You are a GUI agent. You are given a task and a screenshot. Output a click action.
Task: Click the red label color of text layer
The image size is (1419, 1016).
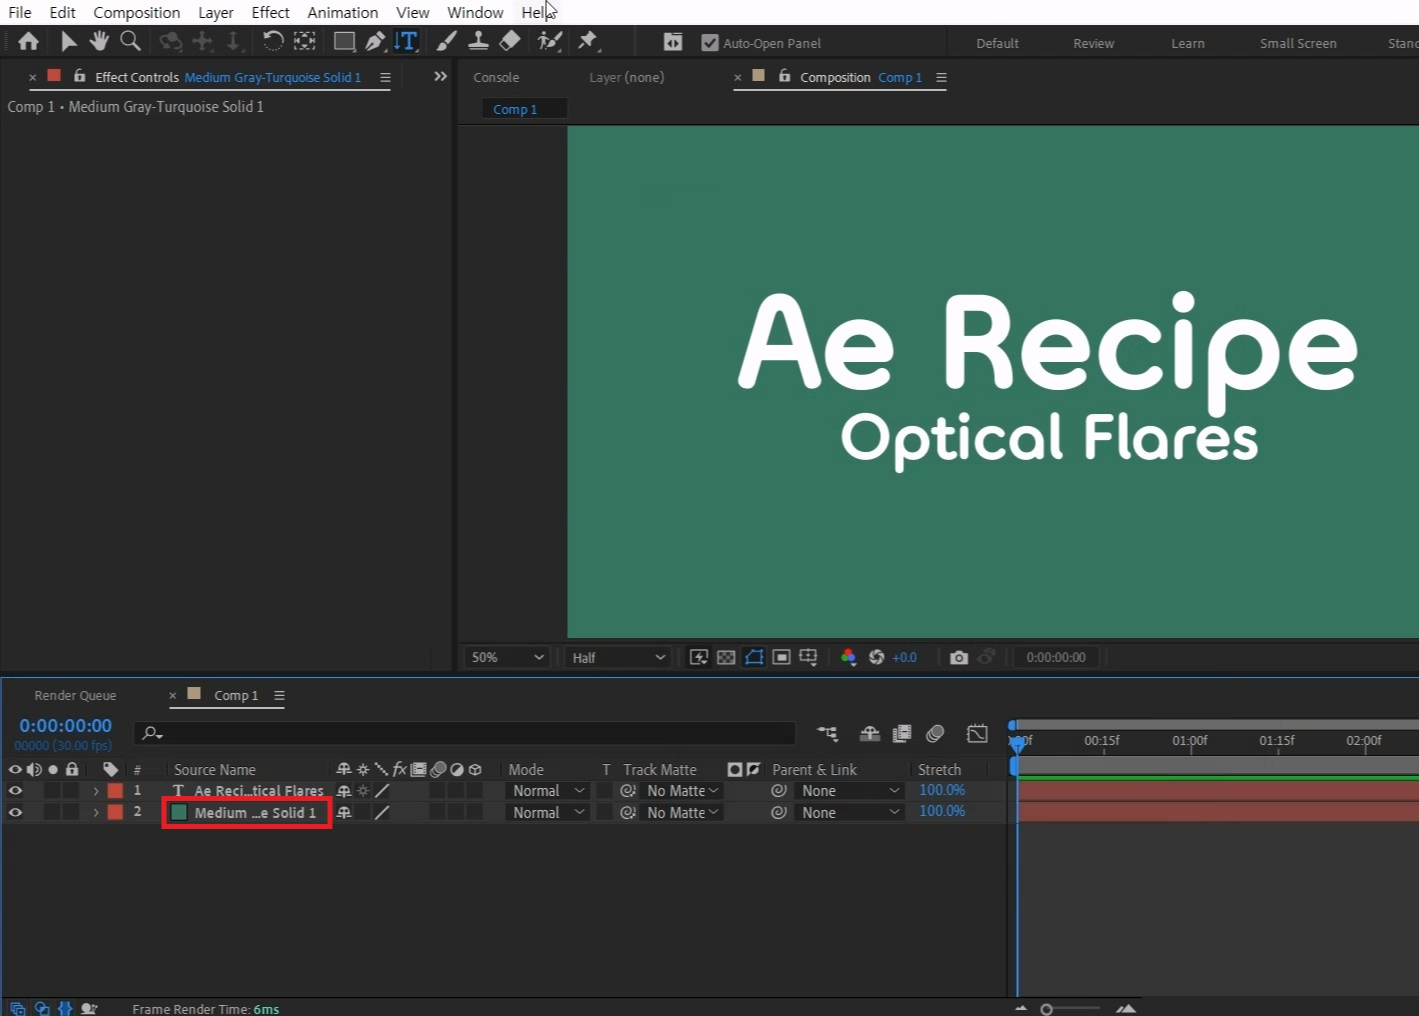115,790
